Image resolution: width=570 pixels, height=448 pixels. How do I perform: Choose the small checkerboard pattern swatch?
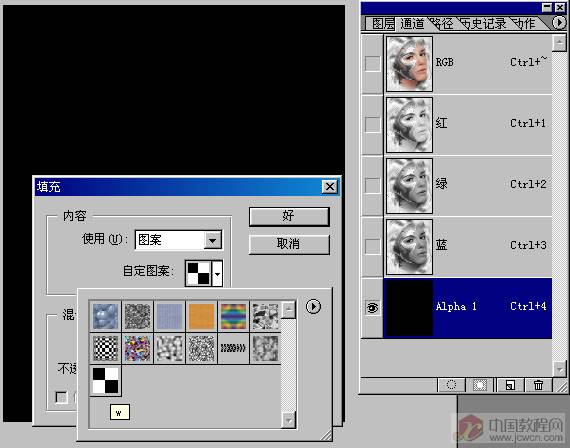pos(105,348)
